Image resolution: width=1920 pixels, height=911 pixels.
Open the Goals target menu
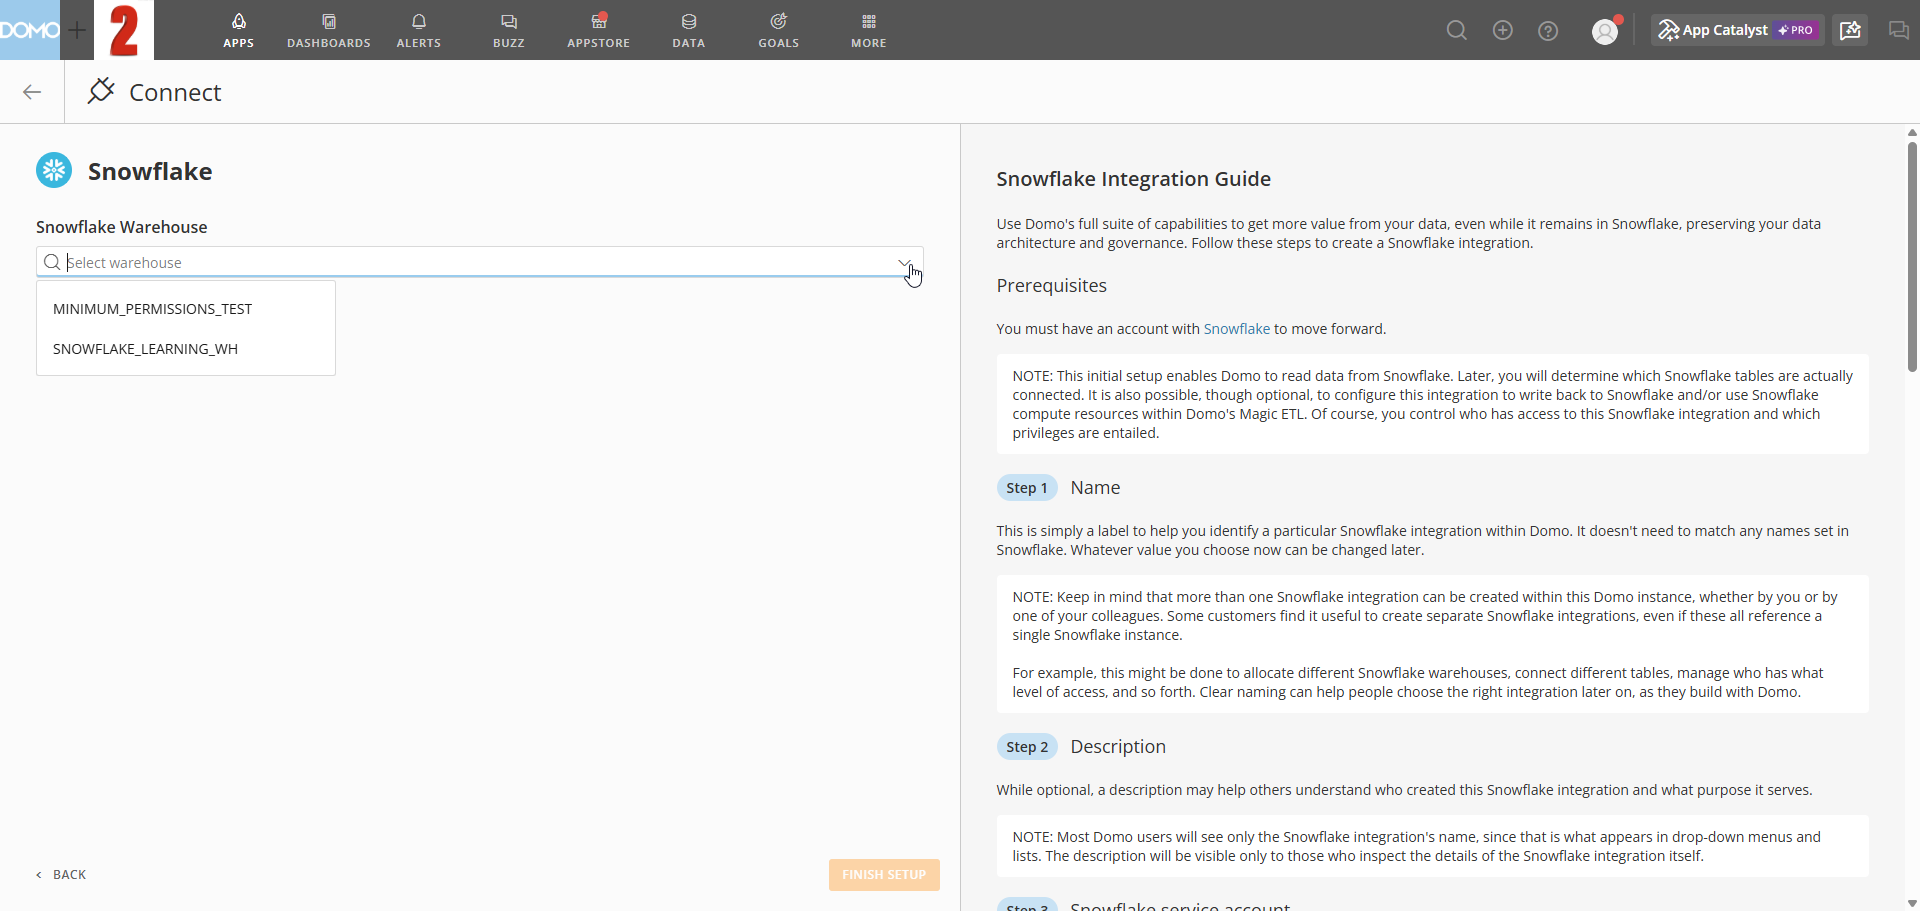click(x=779, y=30)
